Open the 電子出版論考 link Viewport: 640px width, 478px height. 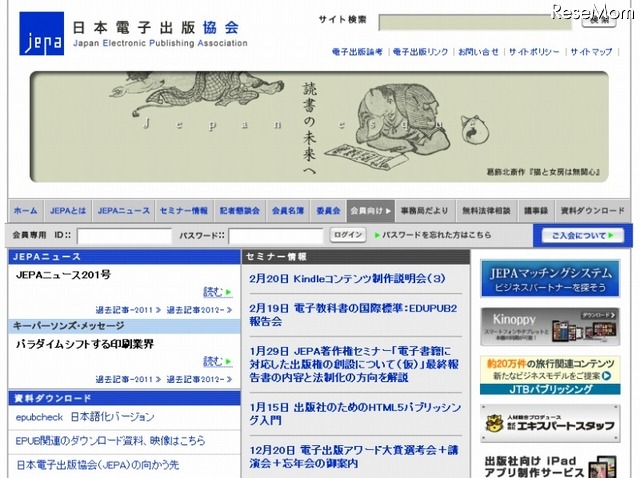[x=357, y=52]
